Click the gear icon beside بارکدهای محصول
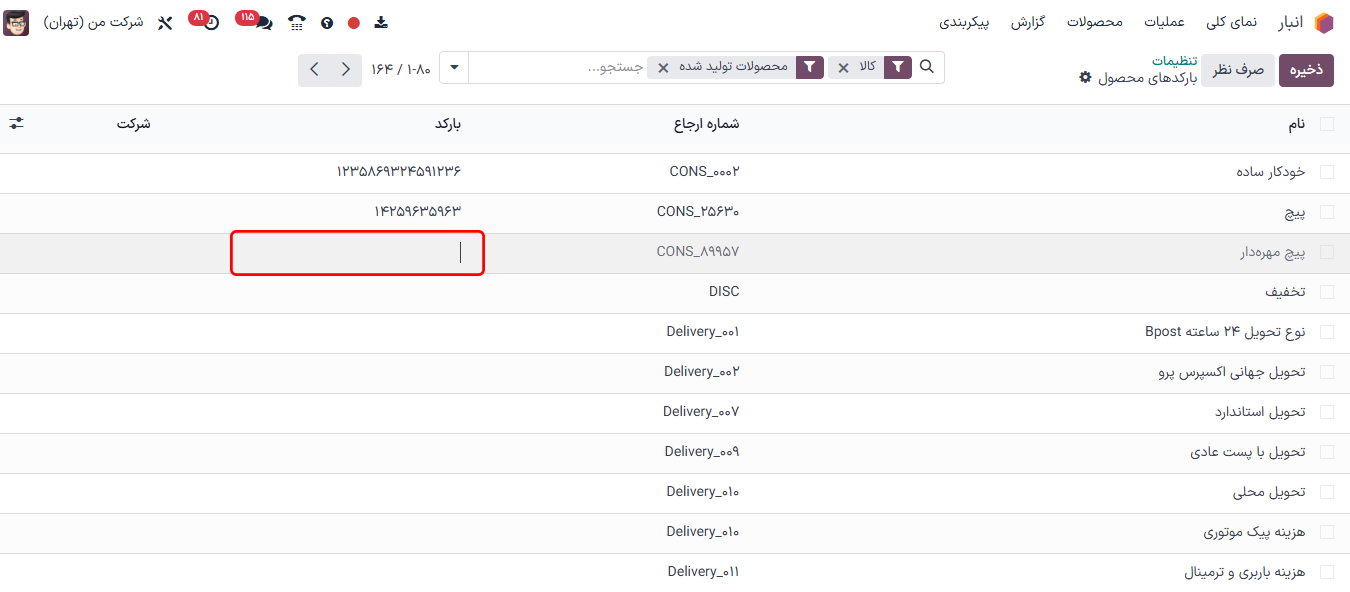1350x592 pixels. pos(1086,78)
